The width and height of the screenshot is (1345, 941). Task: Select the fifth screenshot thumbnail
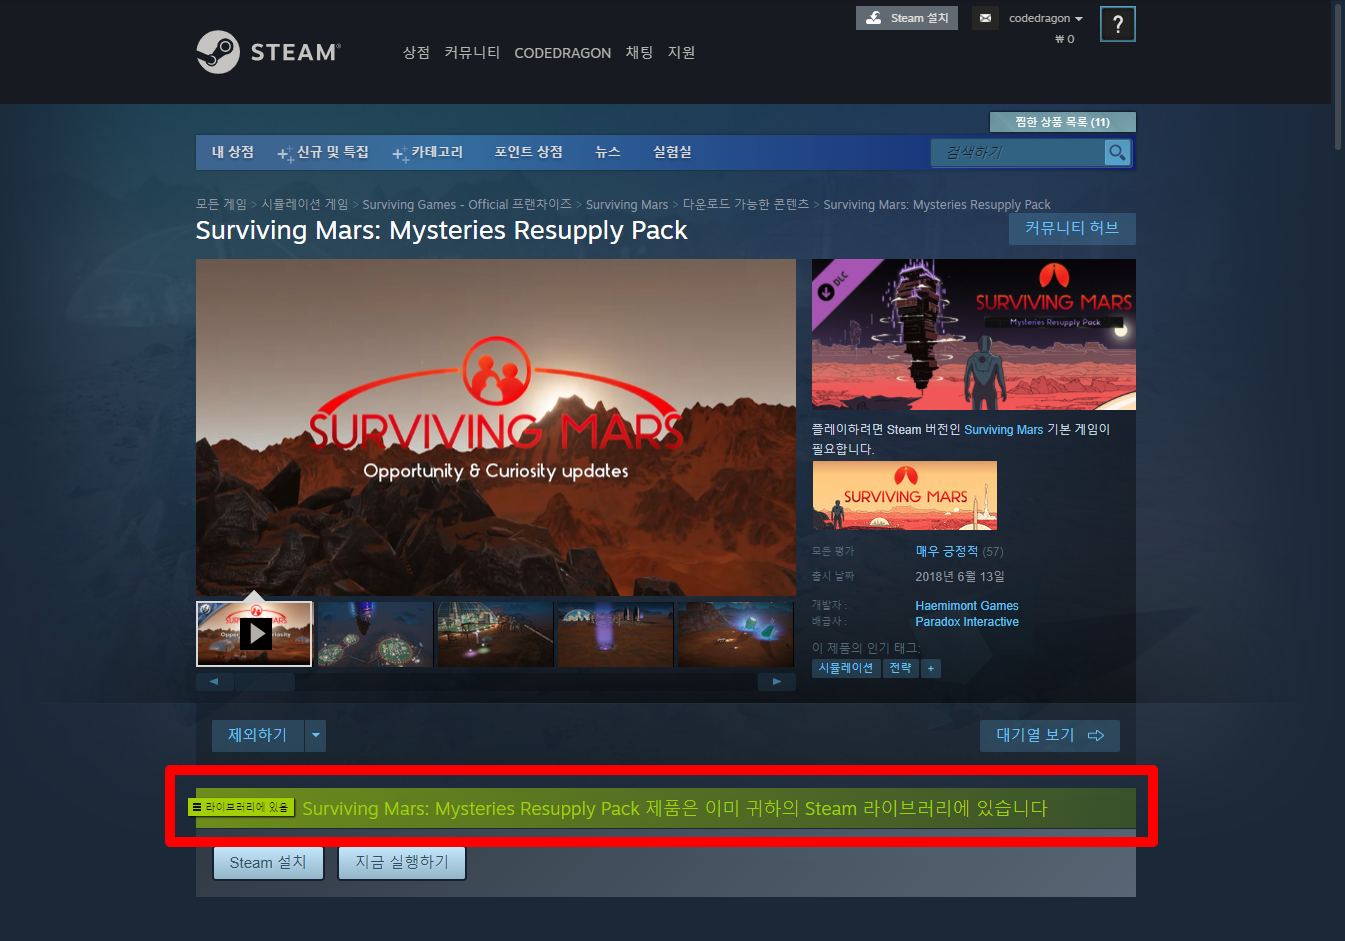pos(735,634)
